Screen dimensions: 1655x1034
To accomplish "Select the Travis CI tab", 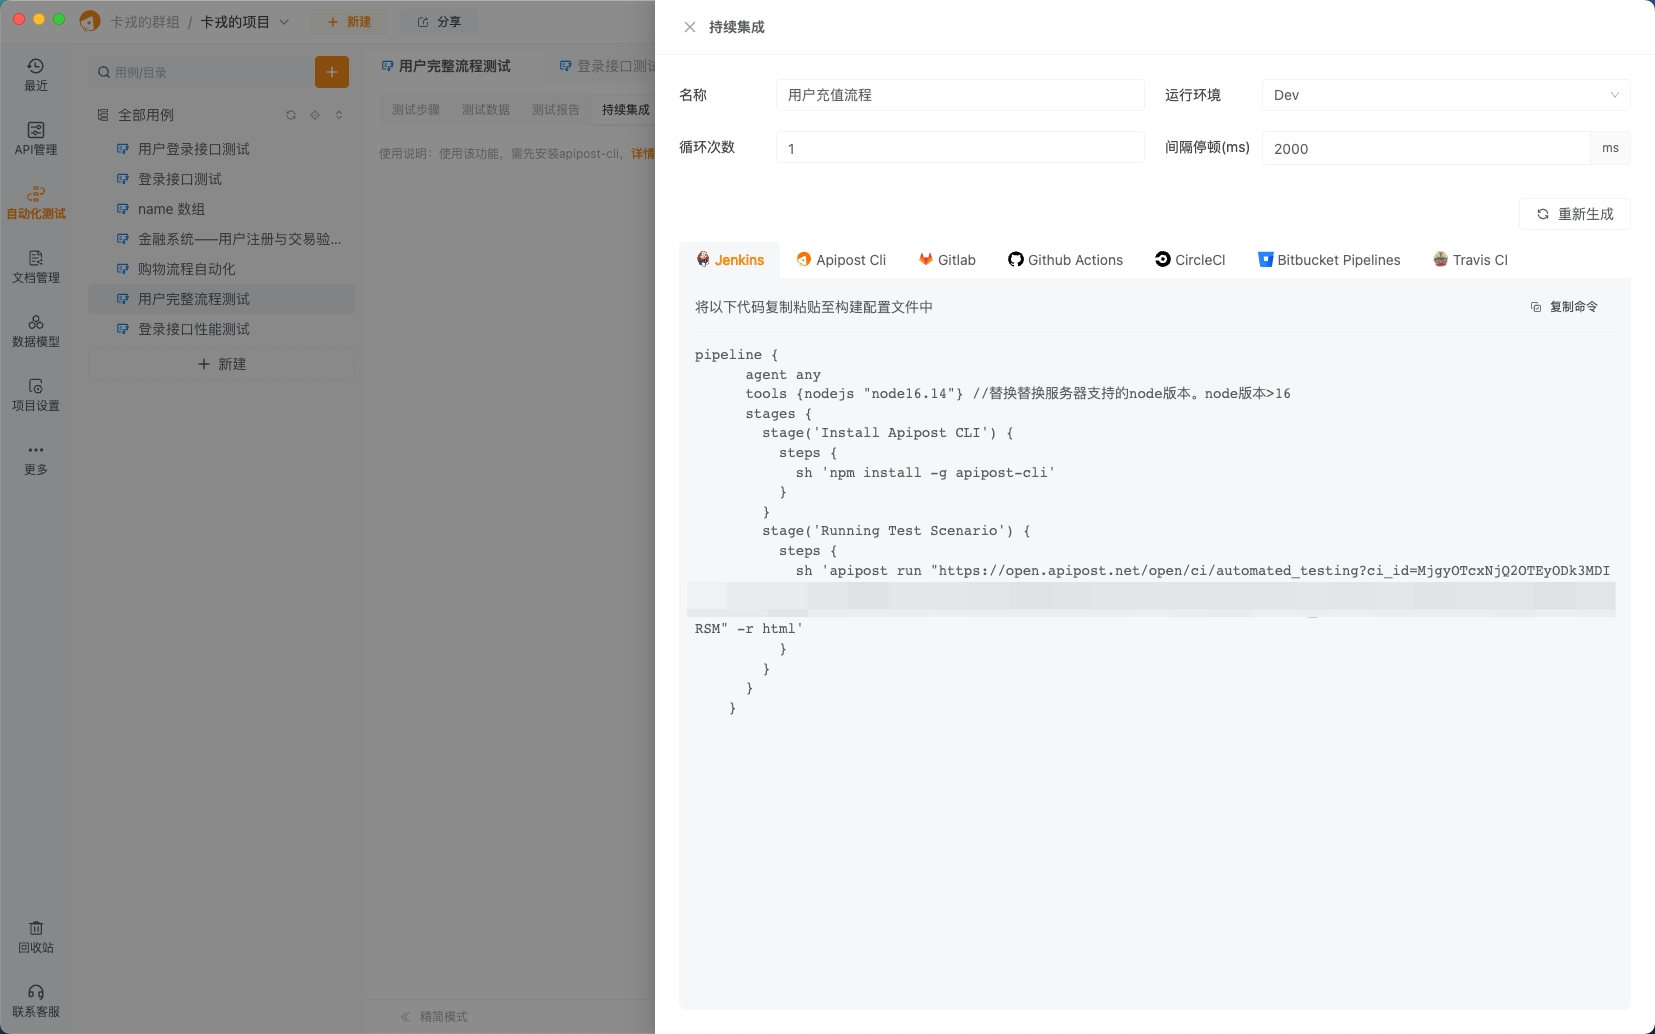I will coord(1470,260).
